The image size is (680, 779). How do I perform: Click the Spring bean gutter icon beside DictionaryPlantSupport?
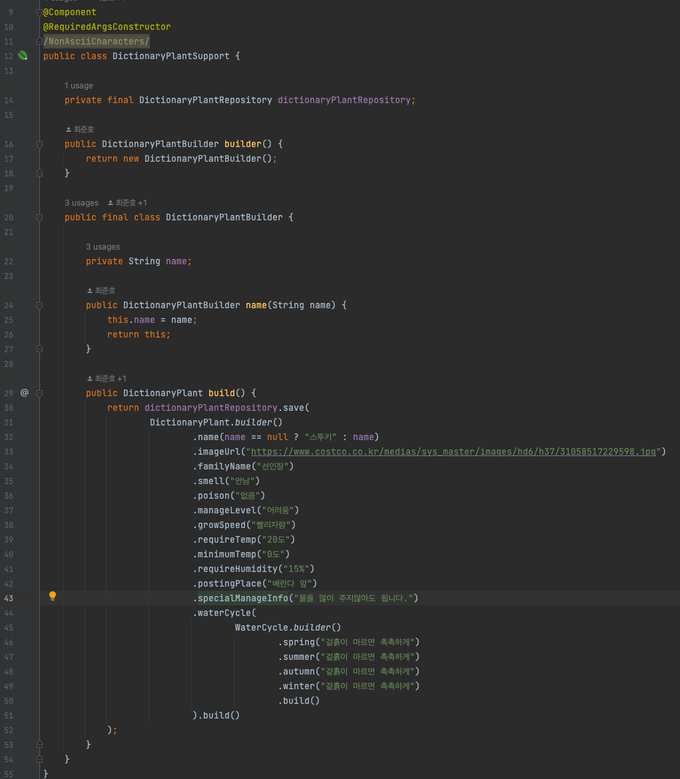click(23, 56)
